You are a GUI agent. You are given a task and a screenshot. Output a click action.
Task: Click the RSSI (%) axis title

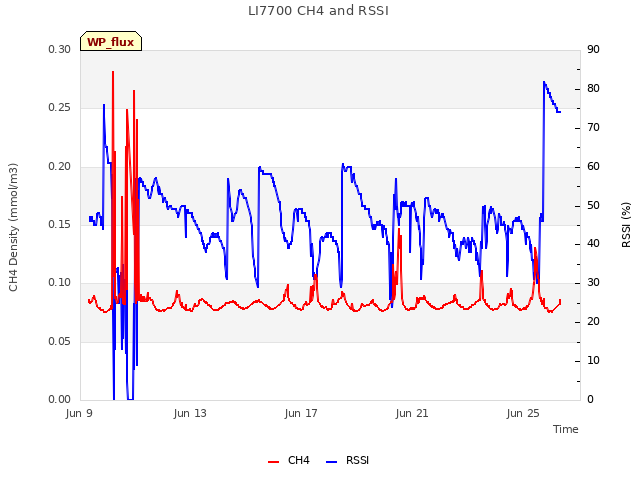(626, 225)
